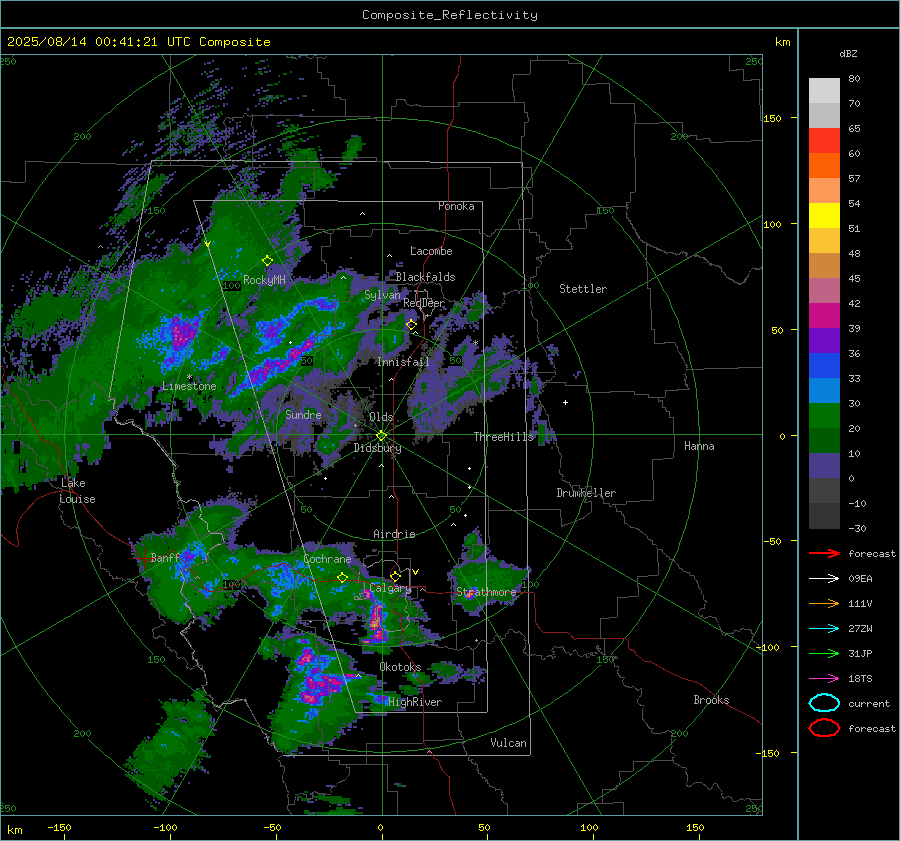900x841 pixels.
Task: Click the Drumheller town label
Action: coord(586,493)
